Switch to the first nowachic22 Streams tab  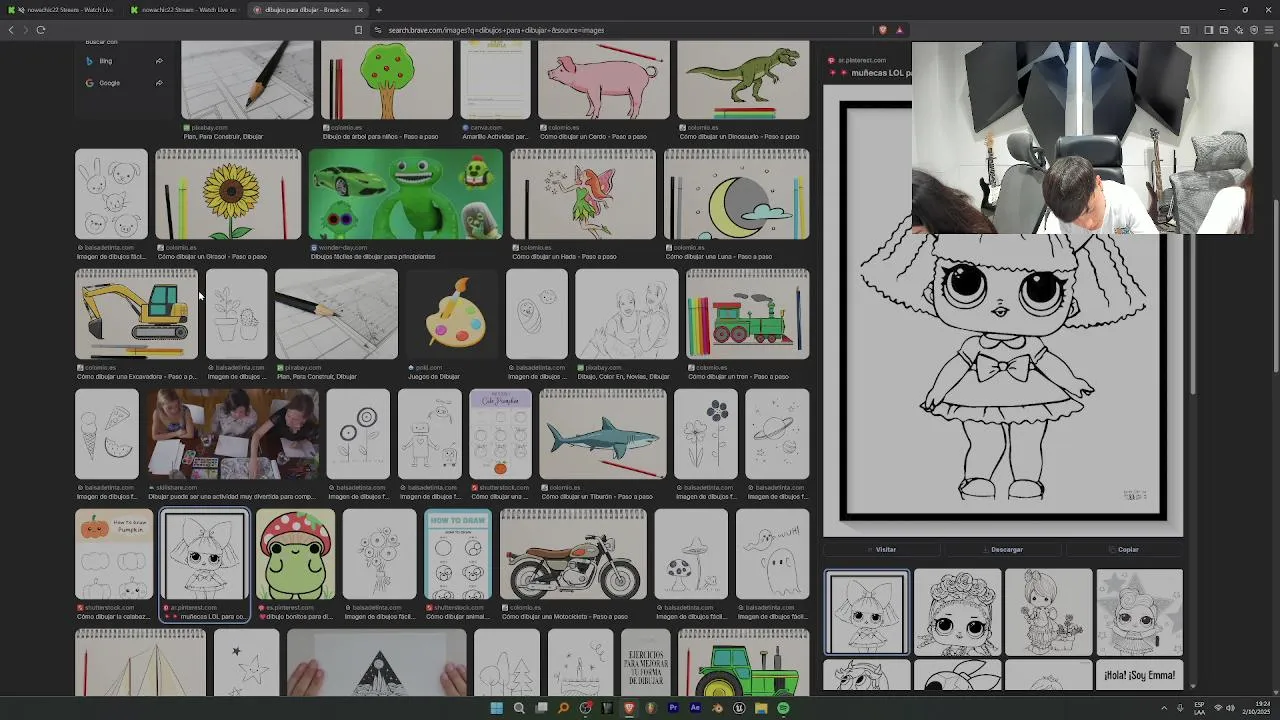pyautogui.click(x=60, y=10)
